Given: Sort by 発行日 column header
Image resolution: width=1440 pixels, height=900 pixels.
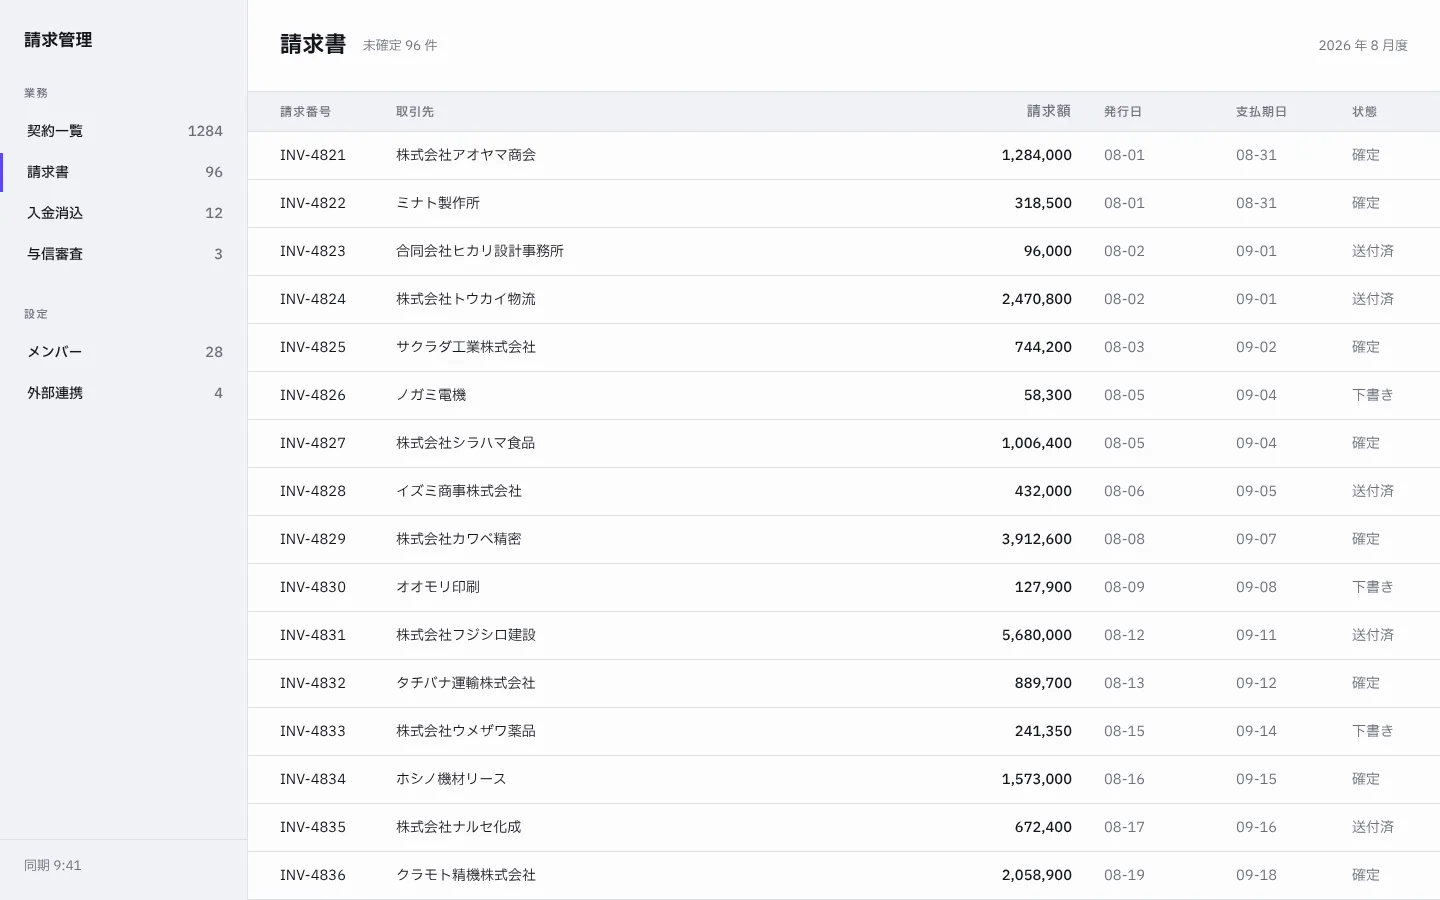Looking at the screenshot, I should click(x=1123, y=112).
